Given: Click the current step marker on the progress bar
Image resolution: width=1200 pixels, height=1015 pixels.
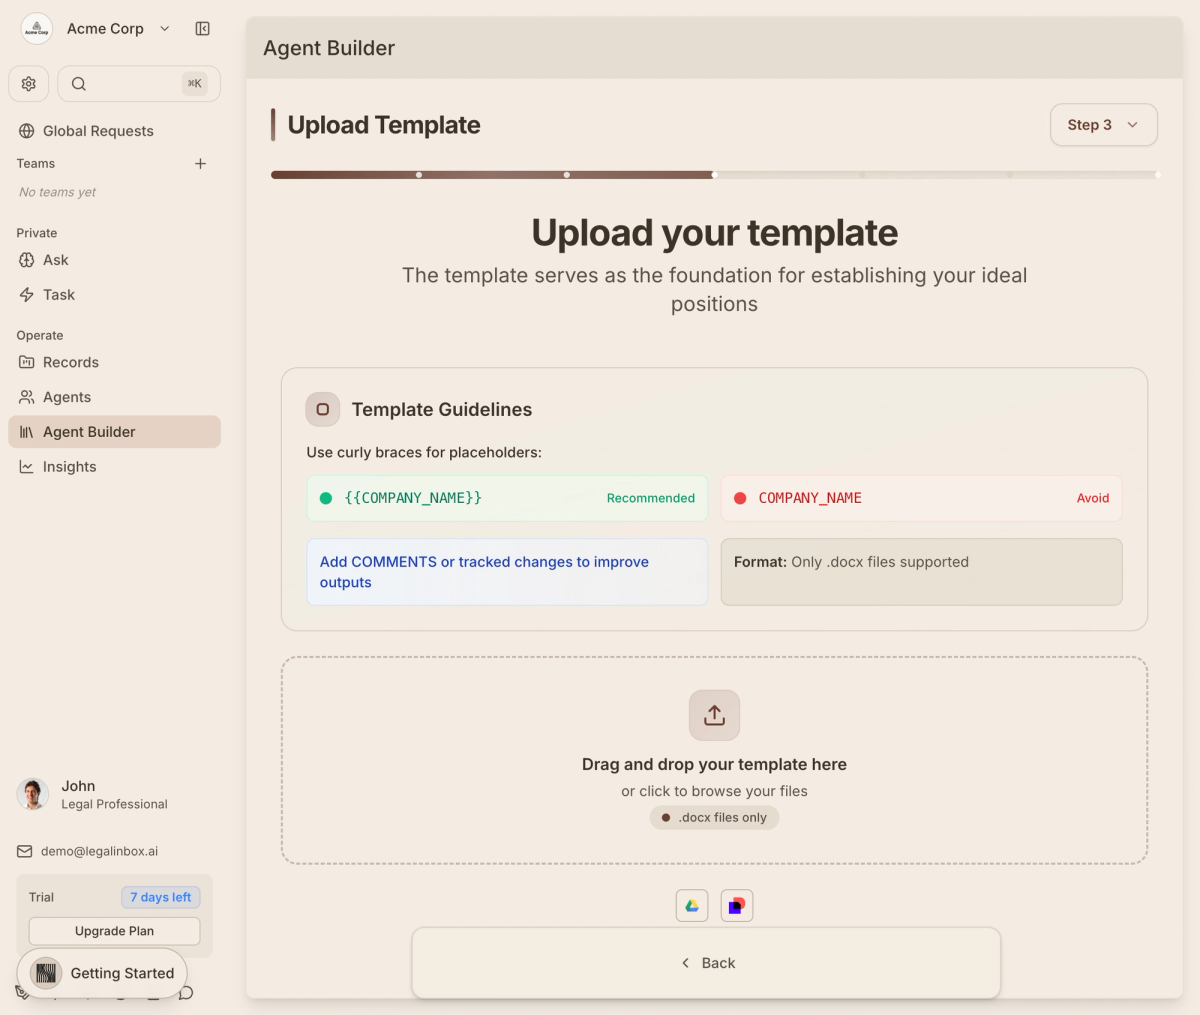Looking at the screenshot, I should pyautogui.click(x=714, y=175).
